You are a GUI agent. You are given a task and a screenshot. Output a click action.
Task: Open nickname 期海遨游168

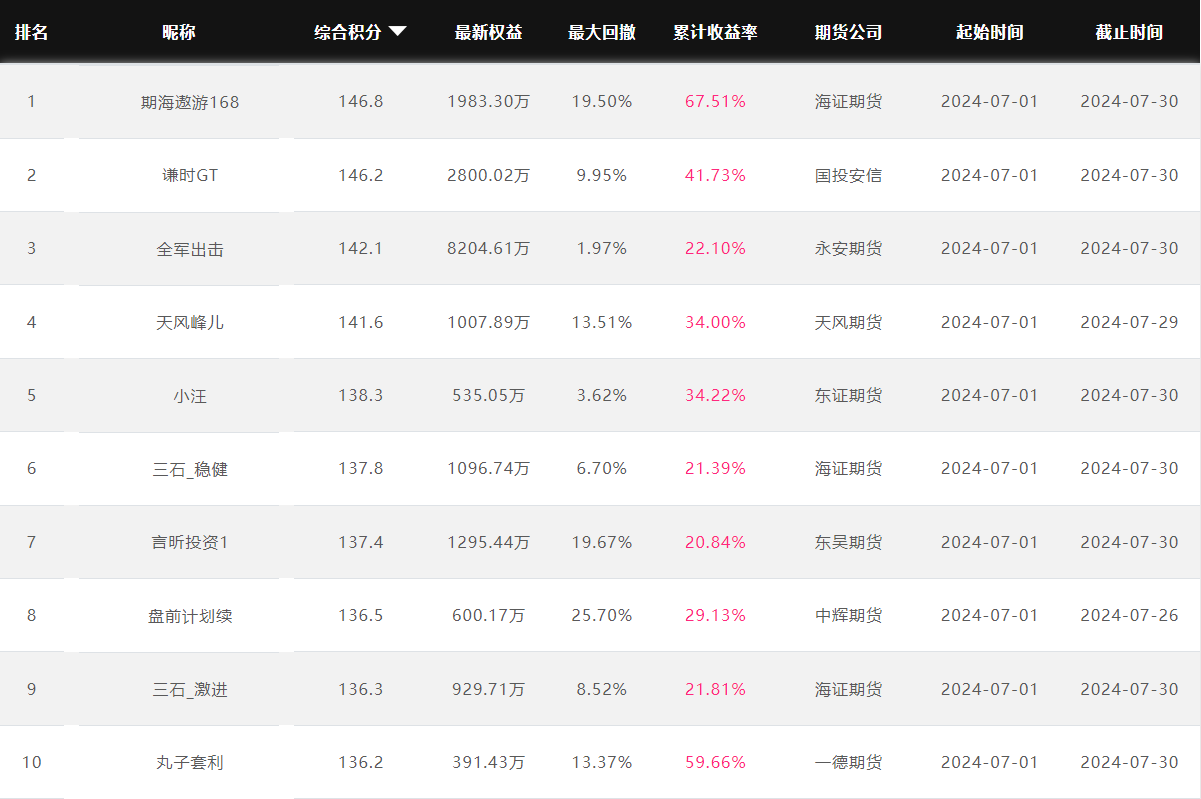click(190, 102)
